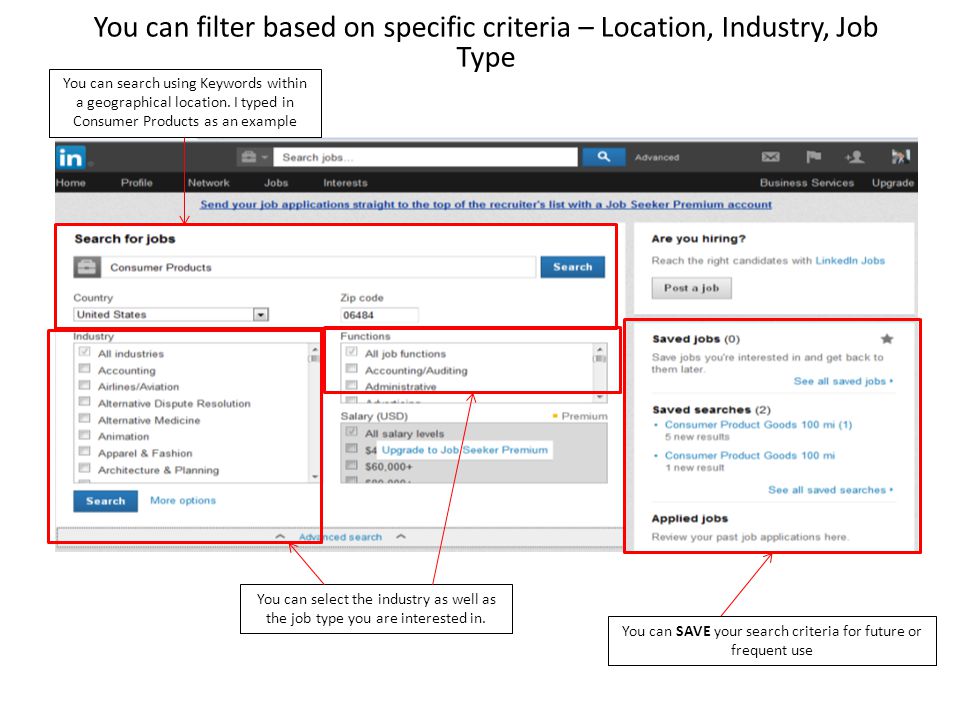Click the star icon next to Saved jobs

(887, 339)
